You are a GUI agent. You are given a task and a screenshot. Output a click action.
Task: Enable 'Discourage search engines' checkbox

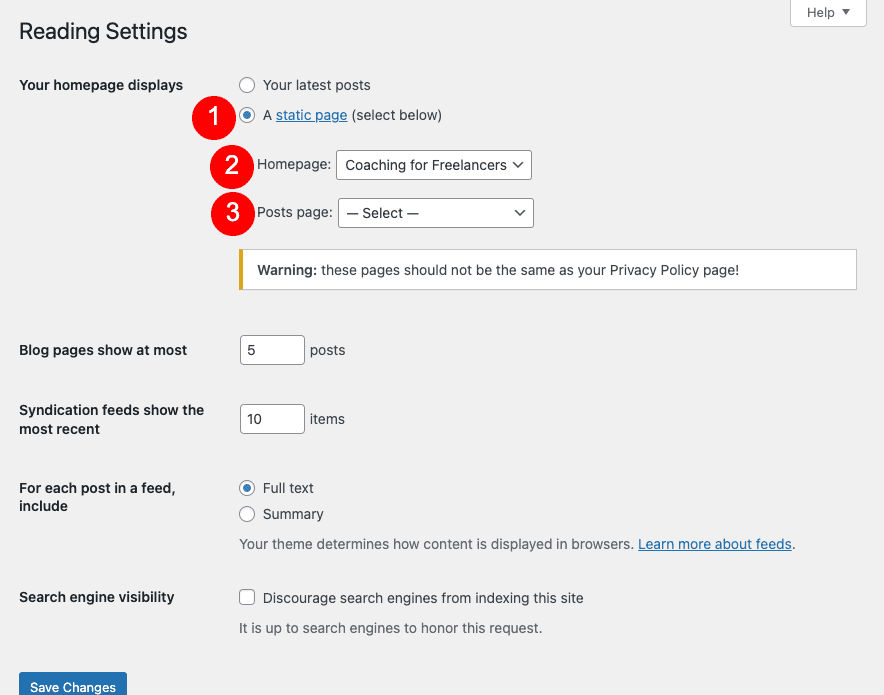(x=247, y=598)
